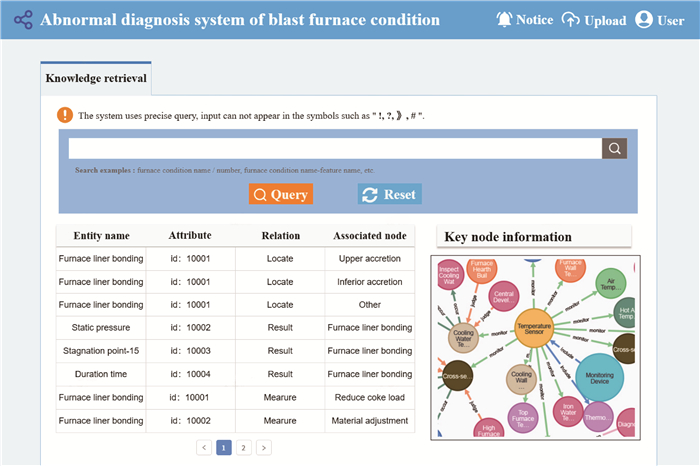Click the Upload cloud icon
The image size is (700, 466).
pyautogui.click(x=571, y=20)
